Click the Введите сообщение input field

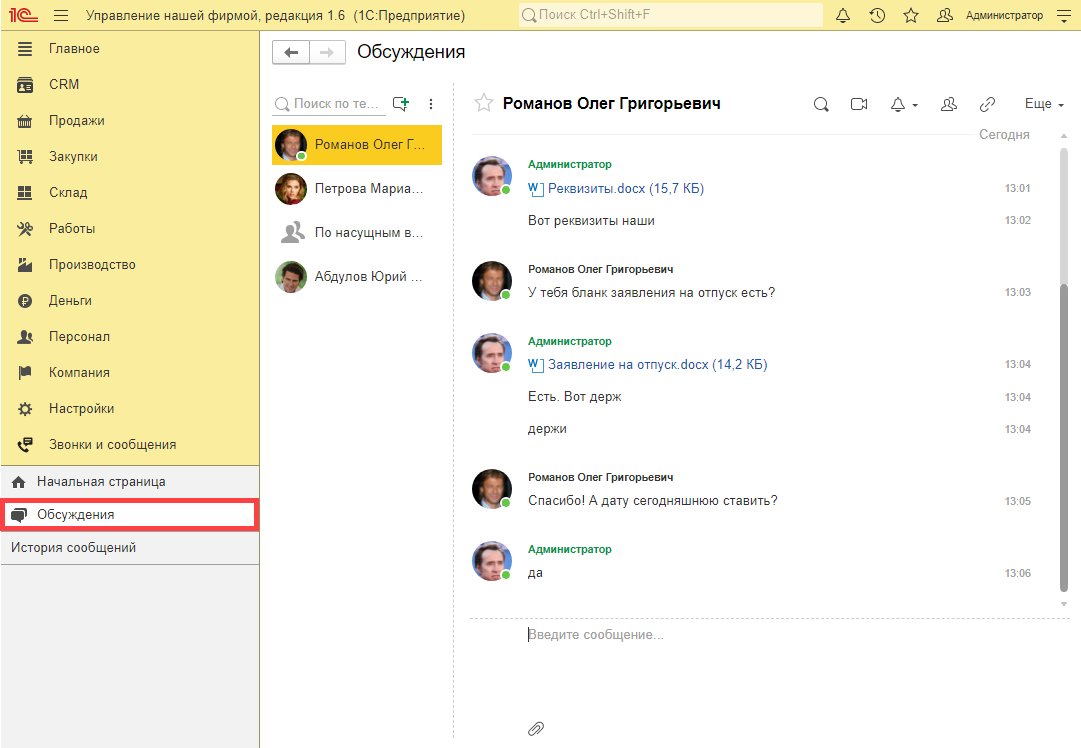coord(760,635)
